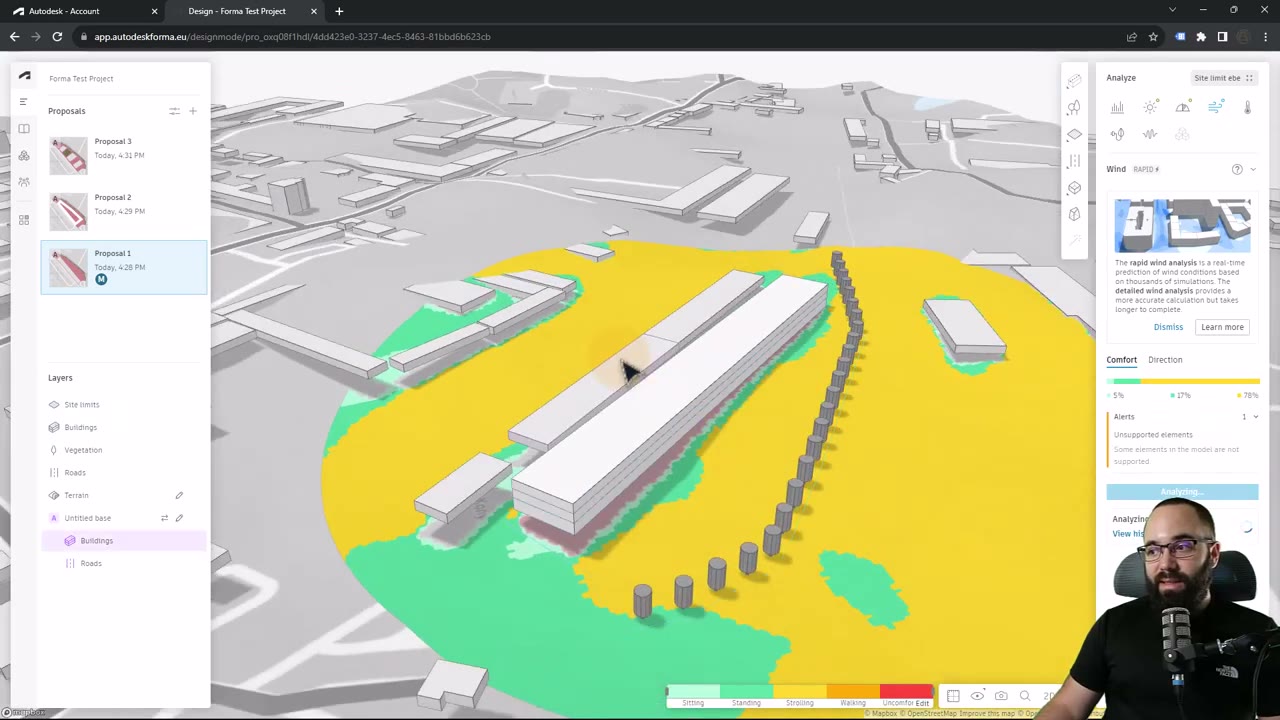This screenshot has width=1280, height=720.
Task: Open browser extensions puzzle icon
Action: tap(1201, 37)
